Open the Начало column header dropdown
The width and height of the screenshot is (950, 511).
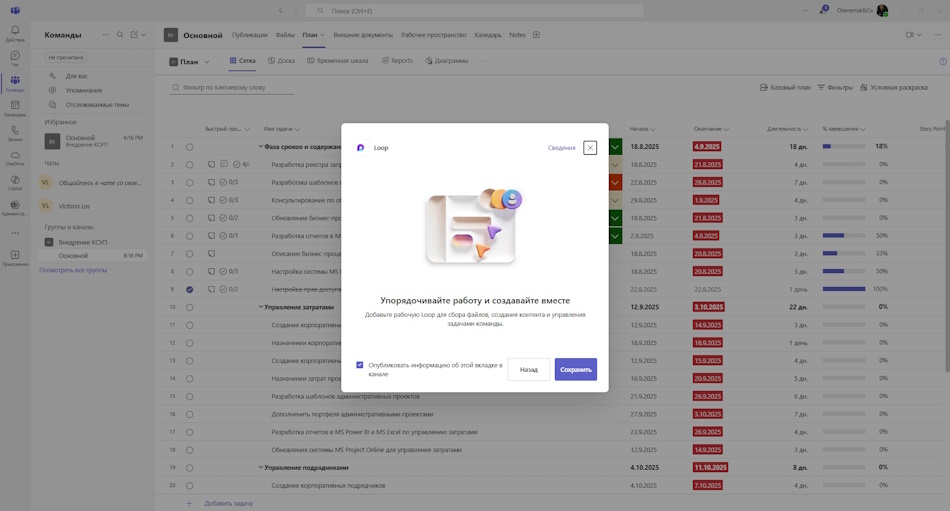click(653, 129)
